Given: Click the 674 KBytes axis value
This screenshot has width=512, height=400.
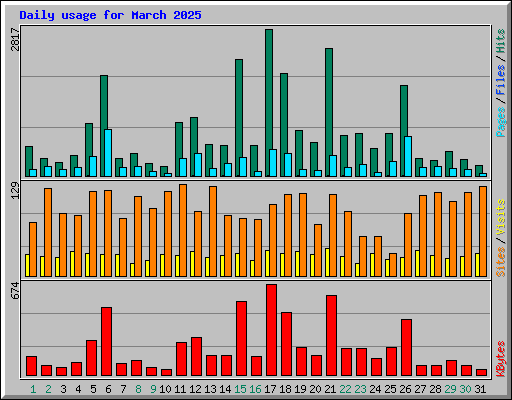Looking at the screenshot, I should tap(15, 290).
